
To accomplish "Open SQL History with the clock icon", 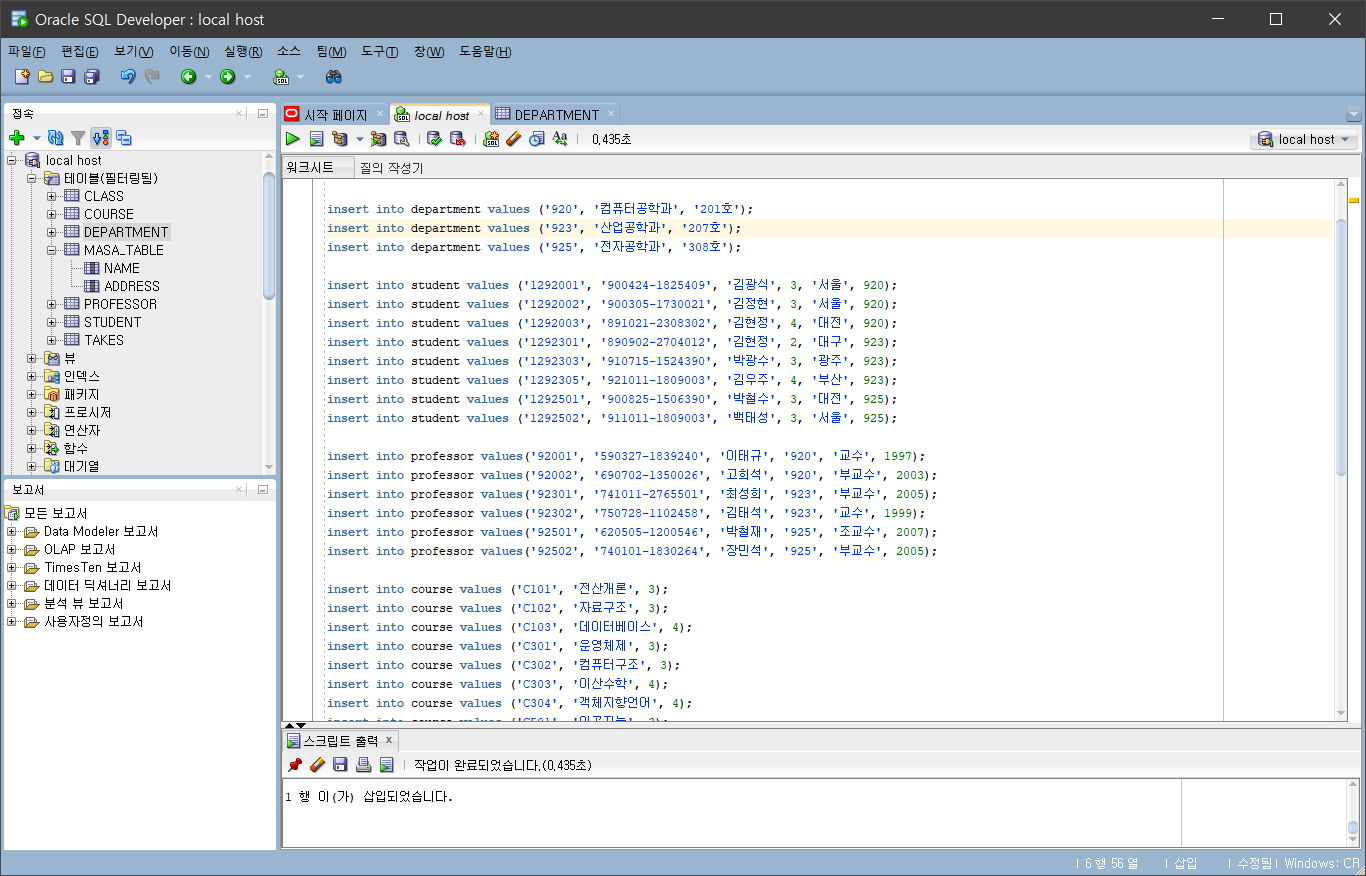I will [x=536, y=138].
